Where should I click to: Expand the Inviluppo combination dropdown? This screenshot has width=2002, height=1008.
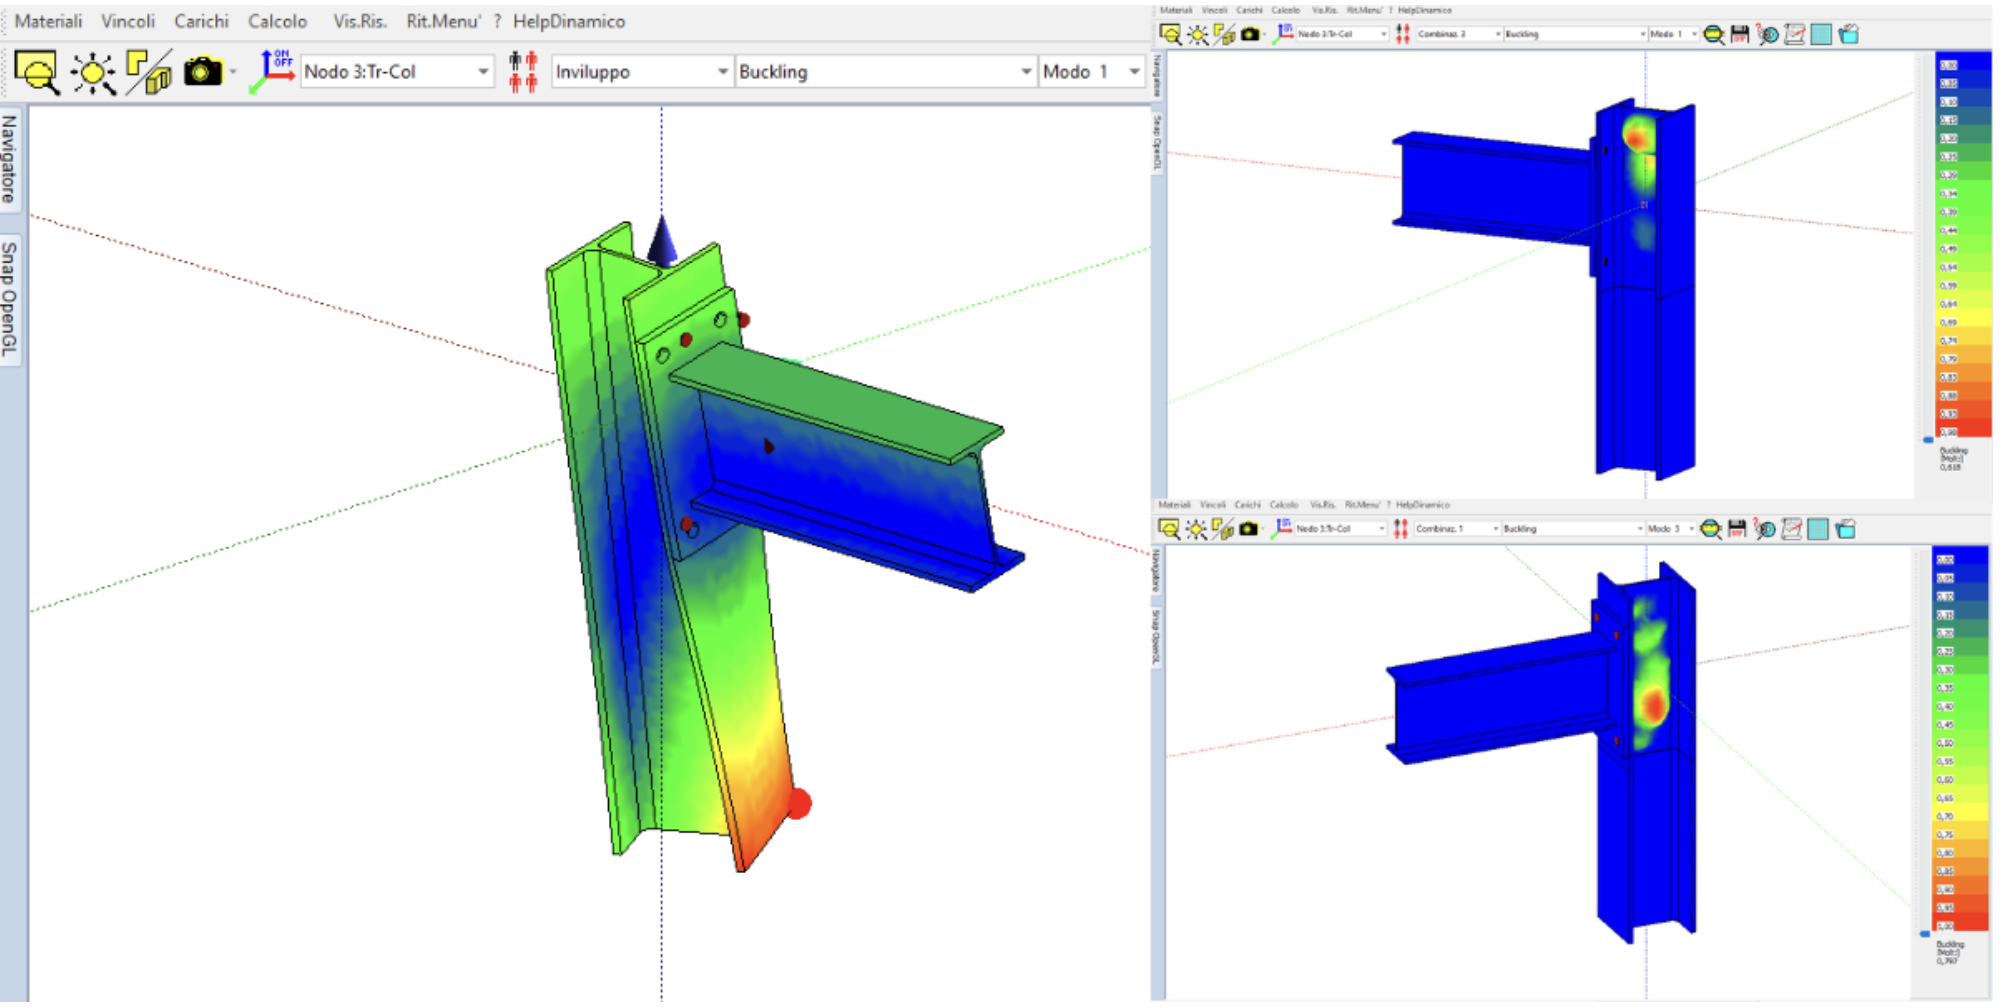click(x=722, y=72)
